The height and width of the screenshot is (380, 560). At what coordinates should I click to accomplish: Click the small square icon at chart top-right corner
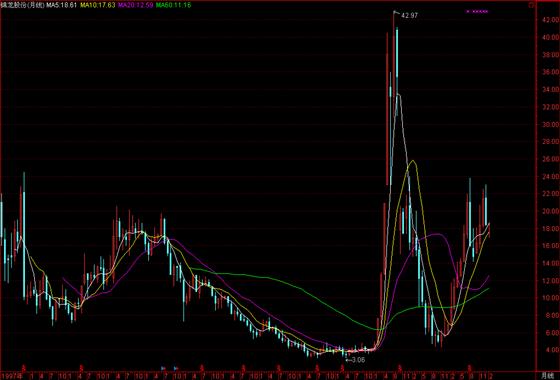[x=531, y=5]
